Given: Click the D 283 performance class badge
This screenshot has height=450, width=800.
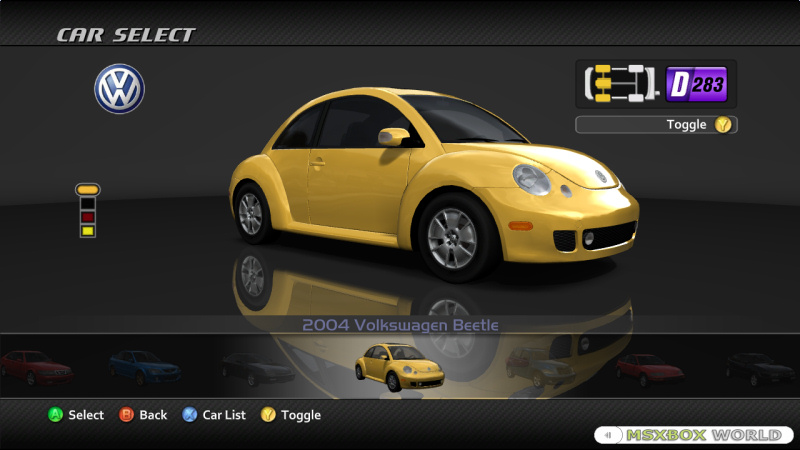Looking at the screenshot, I should 696,84.
